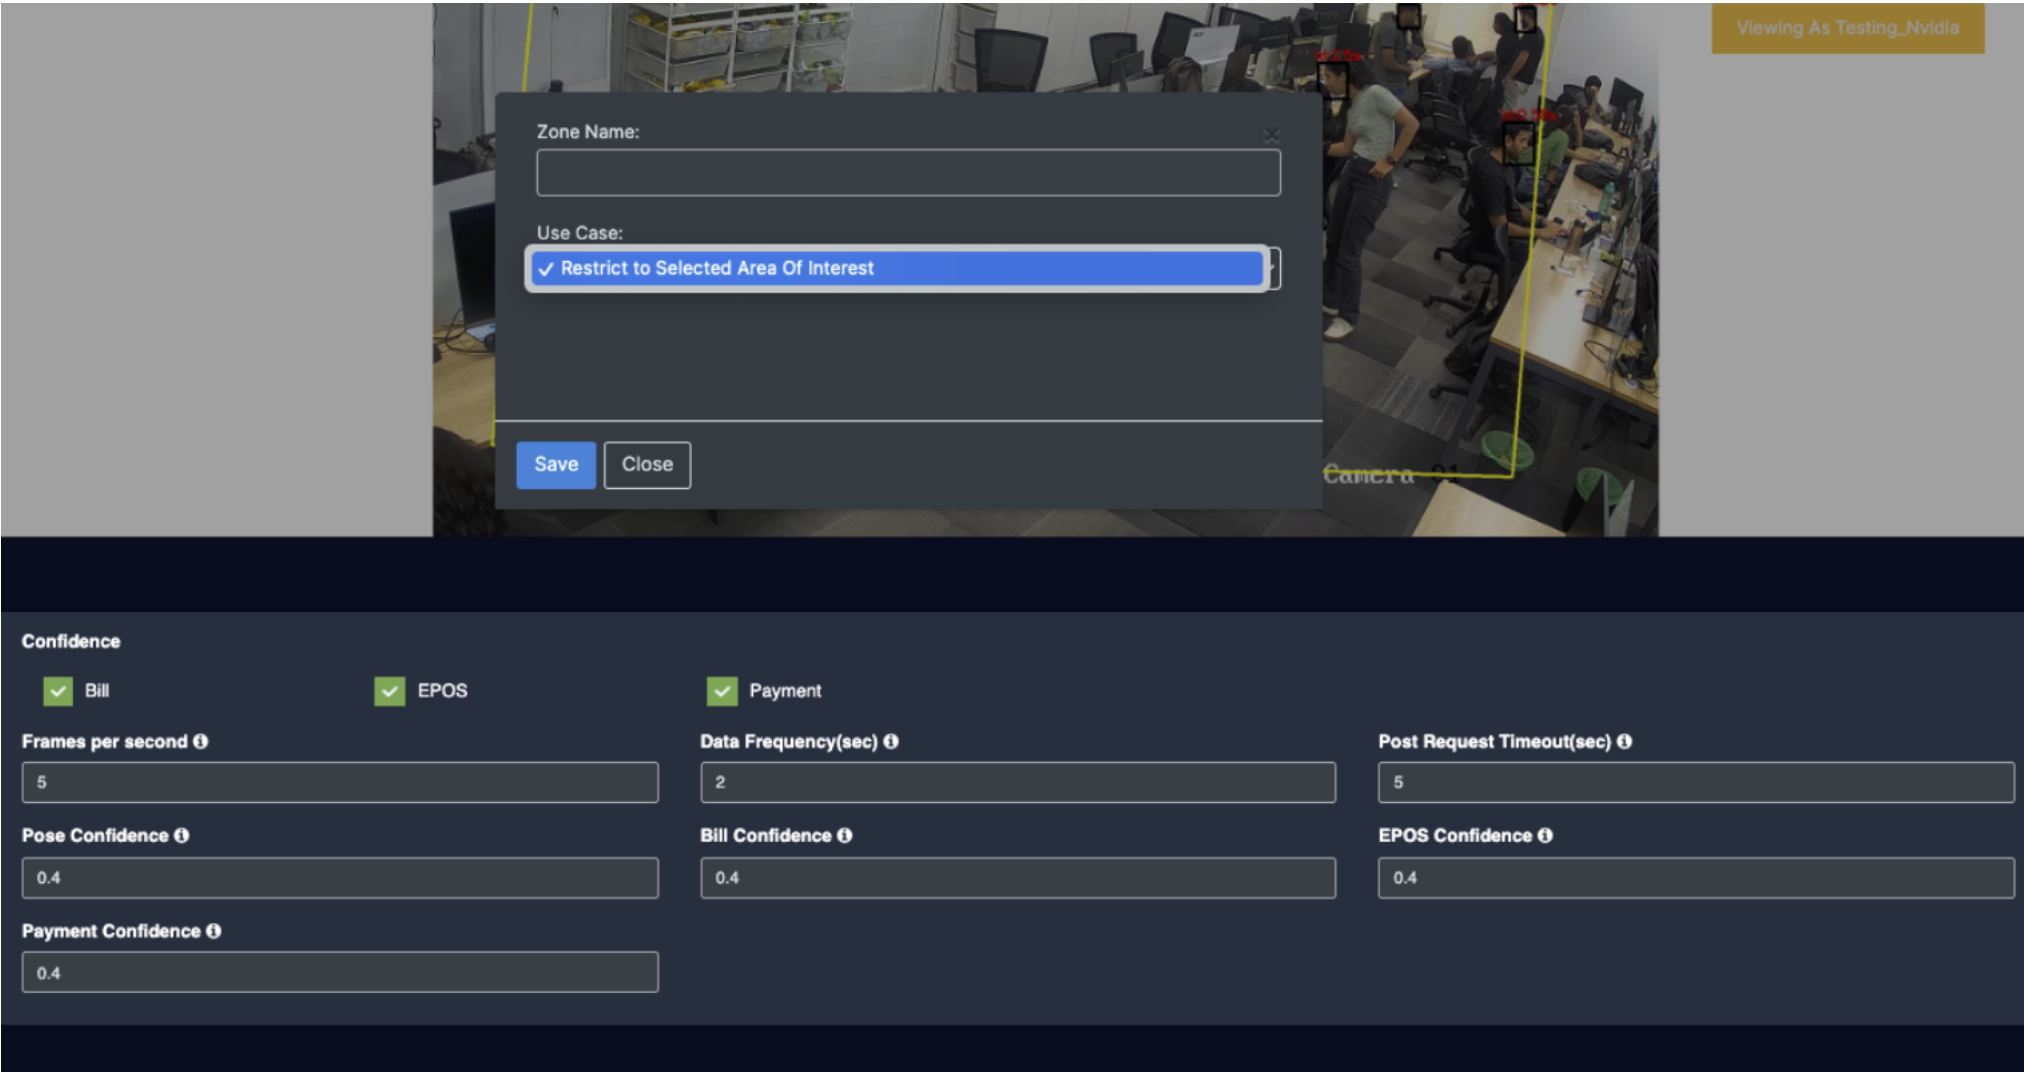The width and height of the screenshot is (2024, 1072).
Task: Select 'Restrict to Selected Area Of Interest' option
Action: click(897, 268)
